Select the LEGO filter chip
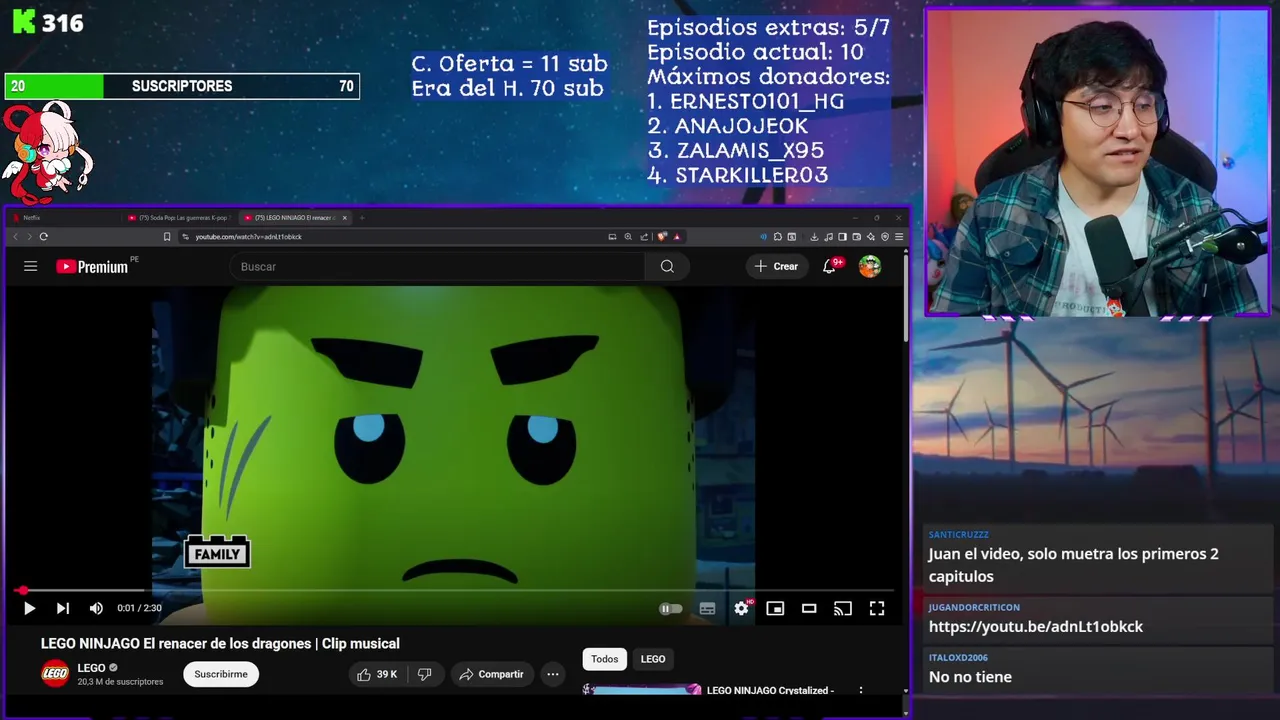The height and width of the screenshot is (720, 1280). 653,659
